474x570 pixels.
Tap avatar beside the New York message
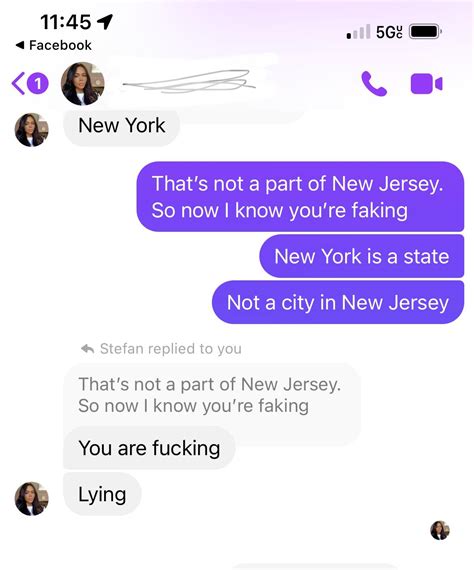coord(32,129)
